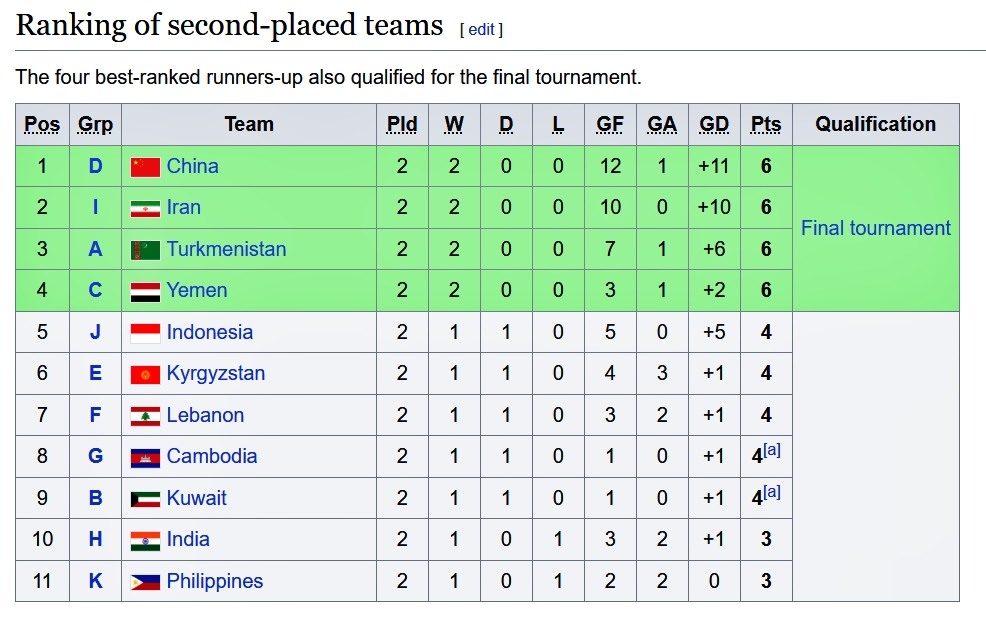Click the Iran flag icon

coord(145,208)
